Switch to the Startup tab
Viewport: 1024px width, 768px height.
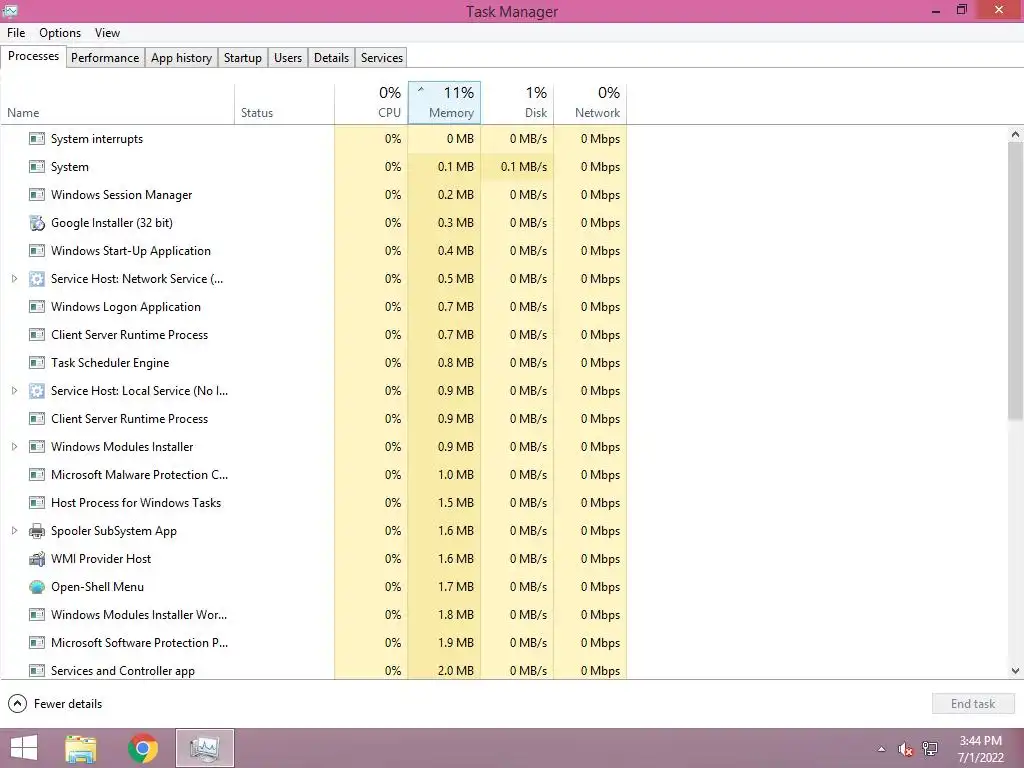(x=243, y=57)
